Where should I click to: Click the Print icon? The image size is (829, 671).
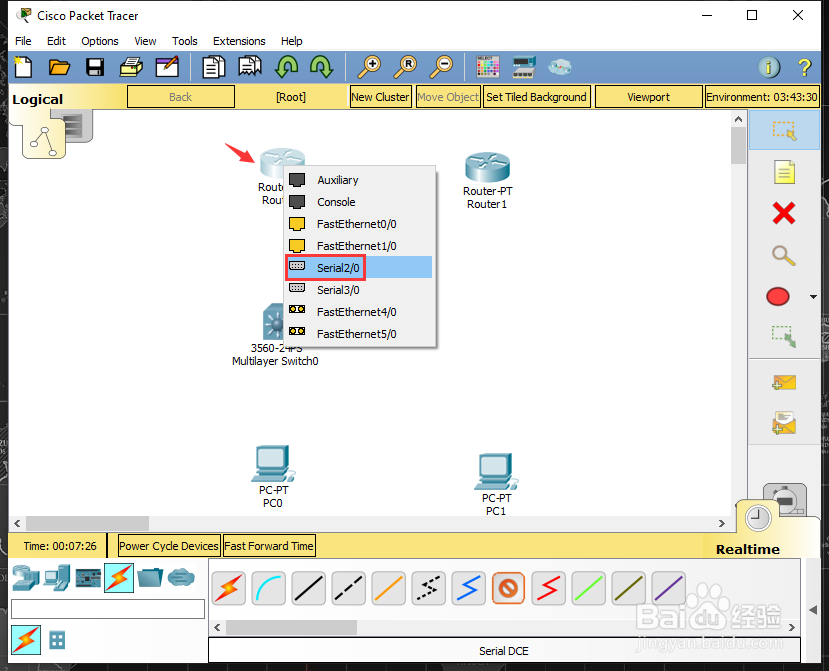point(131,67)
